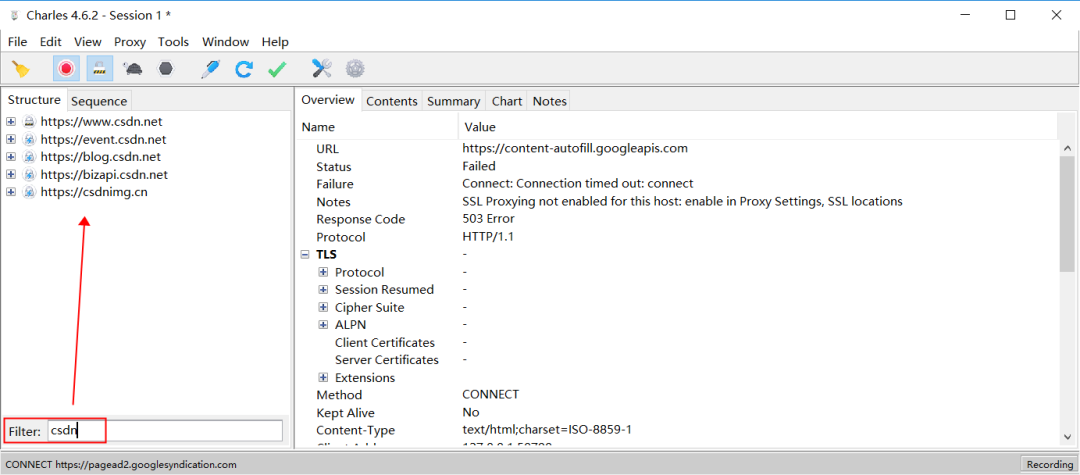The image size is (1080, 475).
Task: Click into the Filter text field
Action: tap(164, 431)
